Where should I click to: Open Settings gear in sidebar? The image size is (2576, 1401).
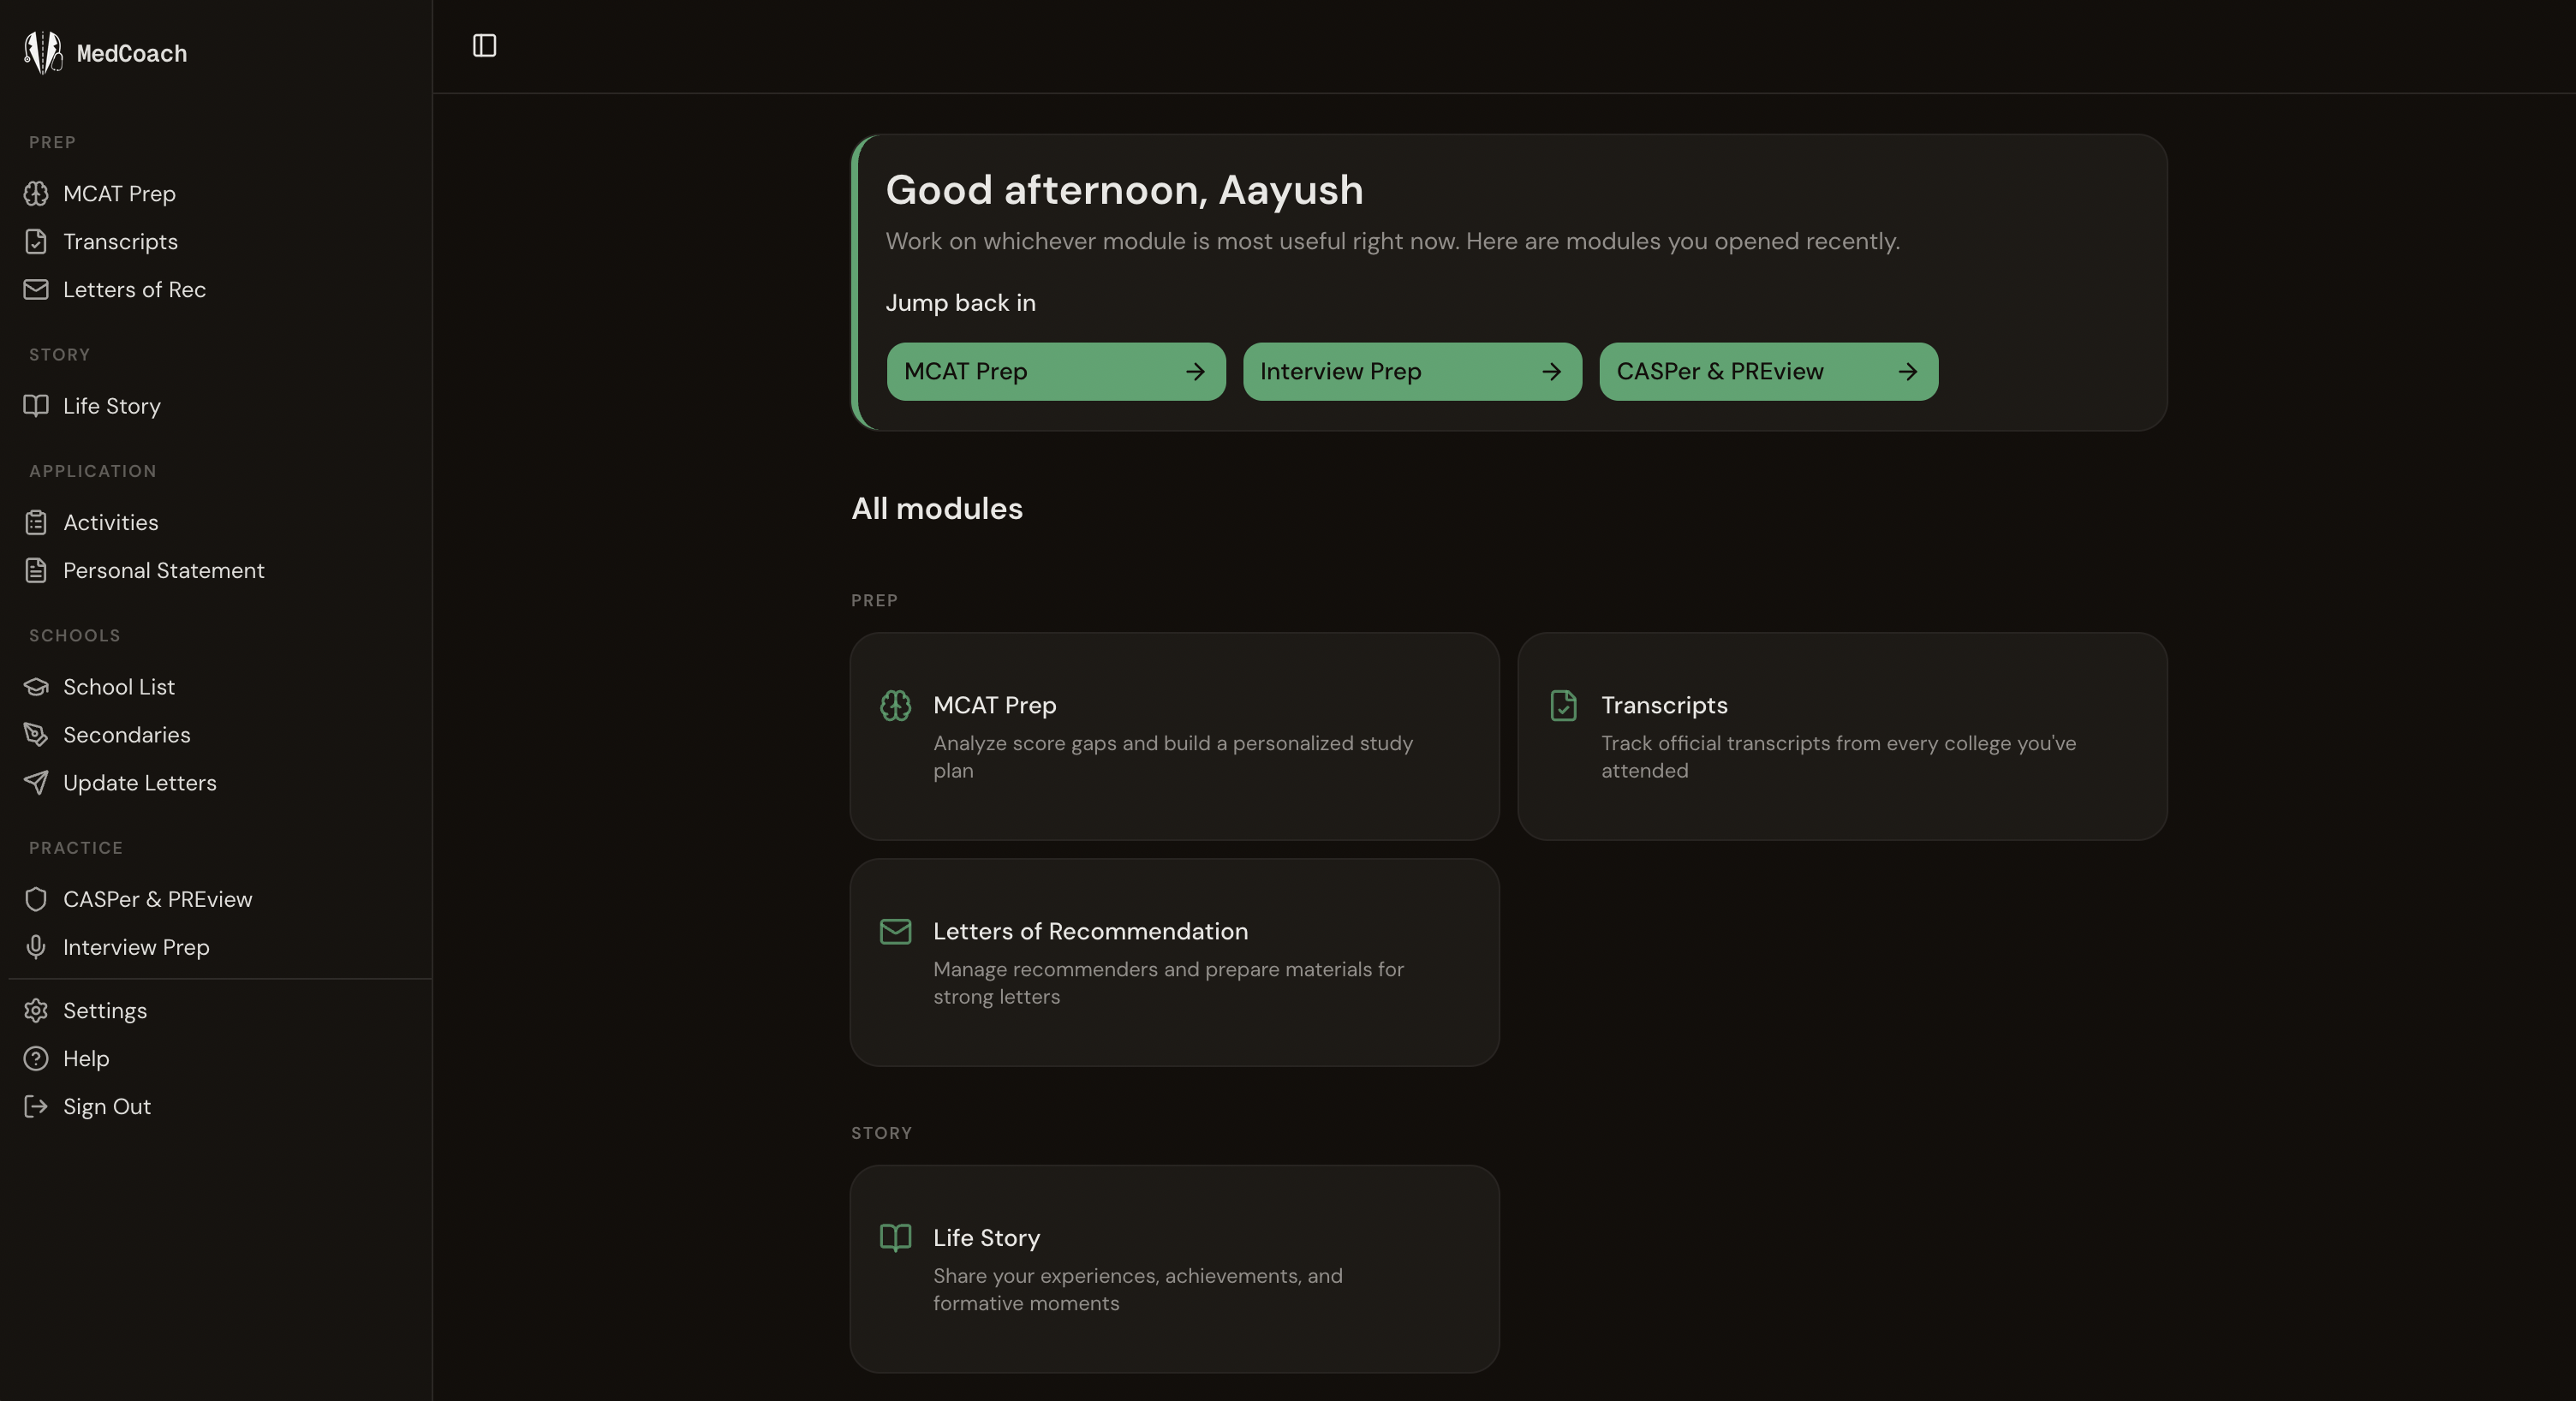[x=36, y=1010]
